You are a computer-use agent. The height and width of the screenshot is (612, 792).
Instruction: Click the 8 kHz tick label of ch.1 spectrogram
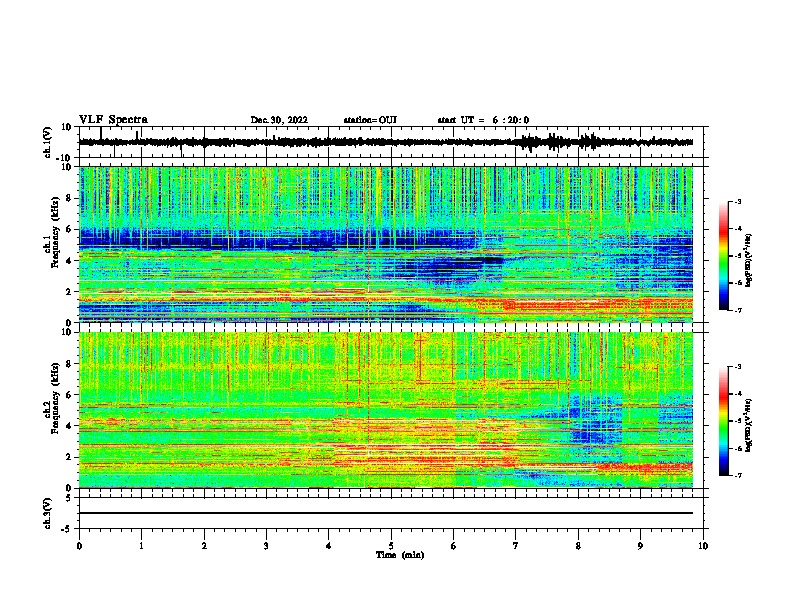pos(70,198)
